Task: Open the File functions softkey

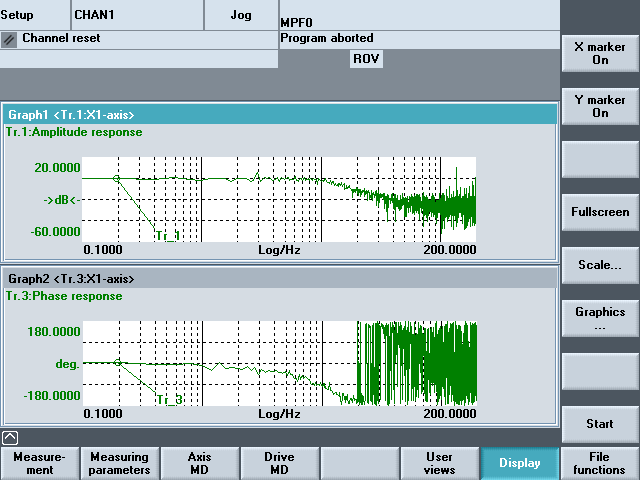Action: pos(599,463)
